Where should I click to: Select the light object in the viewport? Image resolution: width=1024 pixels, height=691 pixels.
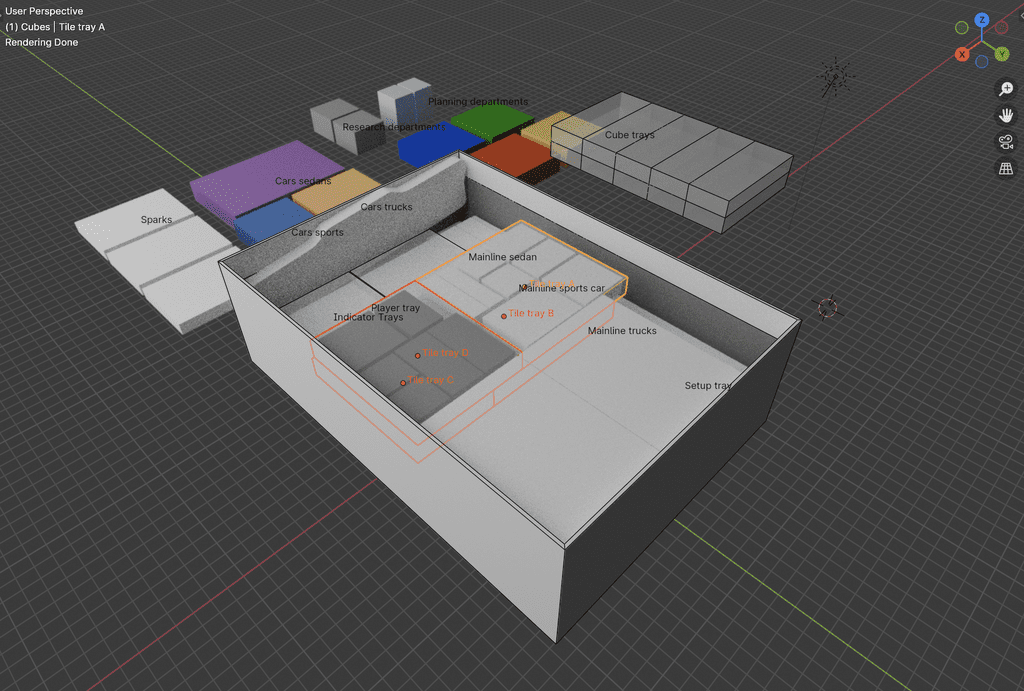[x=835, y=76]
